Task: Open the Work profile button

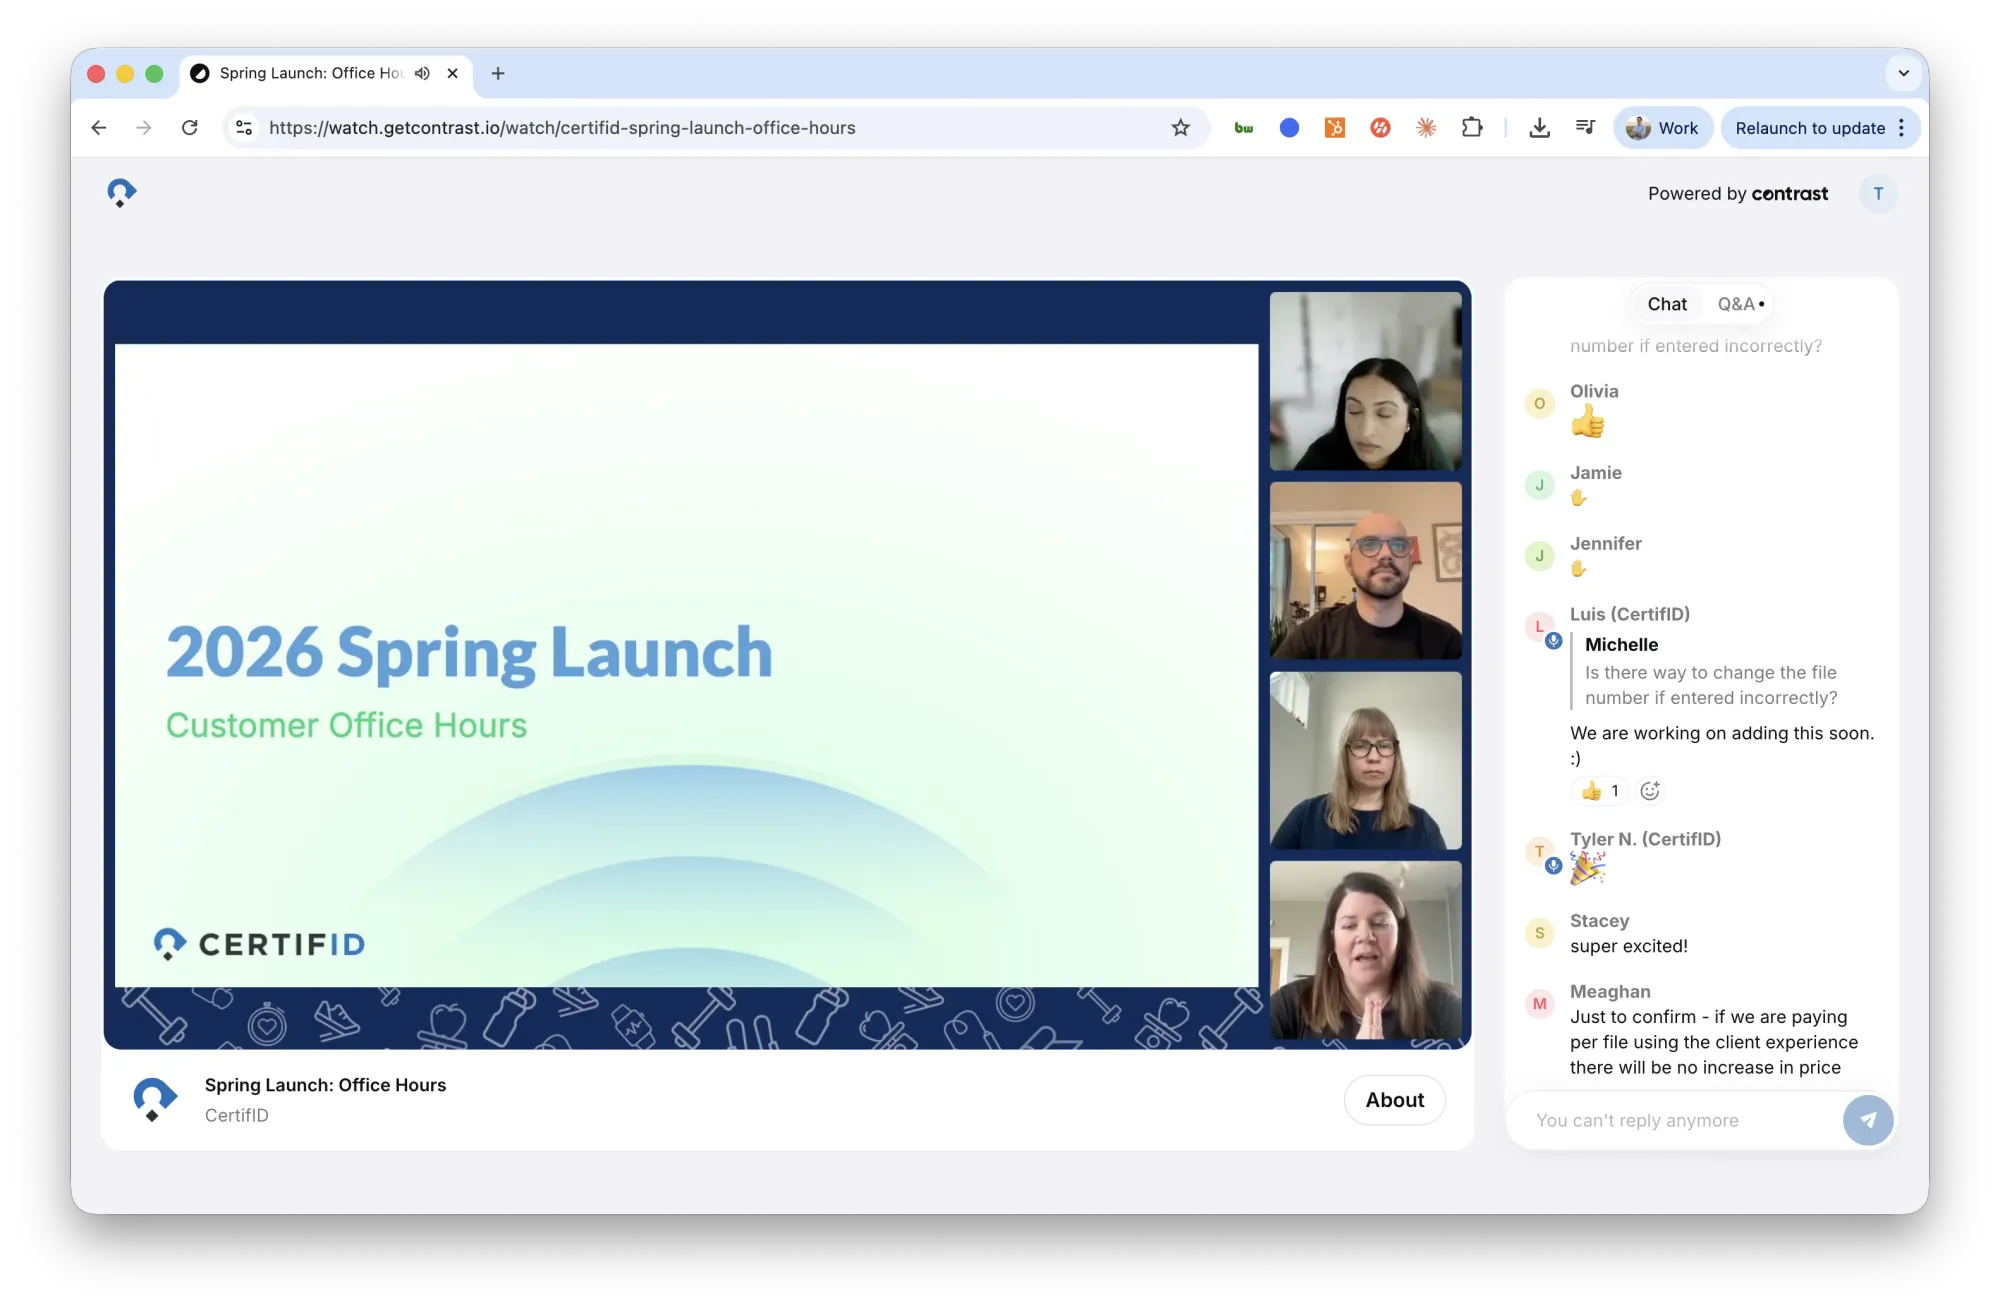Action: [1663, 128]
